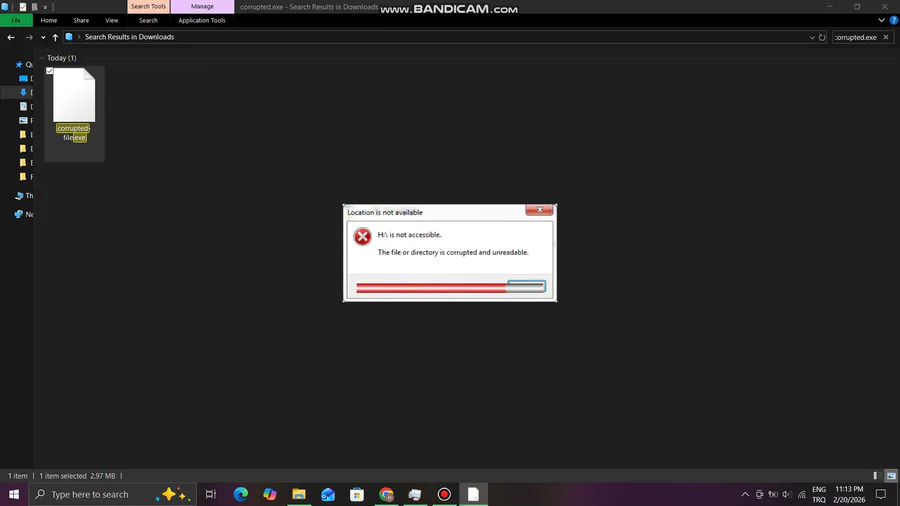Select the Pictures item in sidebar
900x506 pixels.
pyautogui.click(x=25, y=120)
